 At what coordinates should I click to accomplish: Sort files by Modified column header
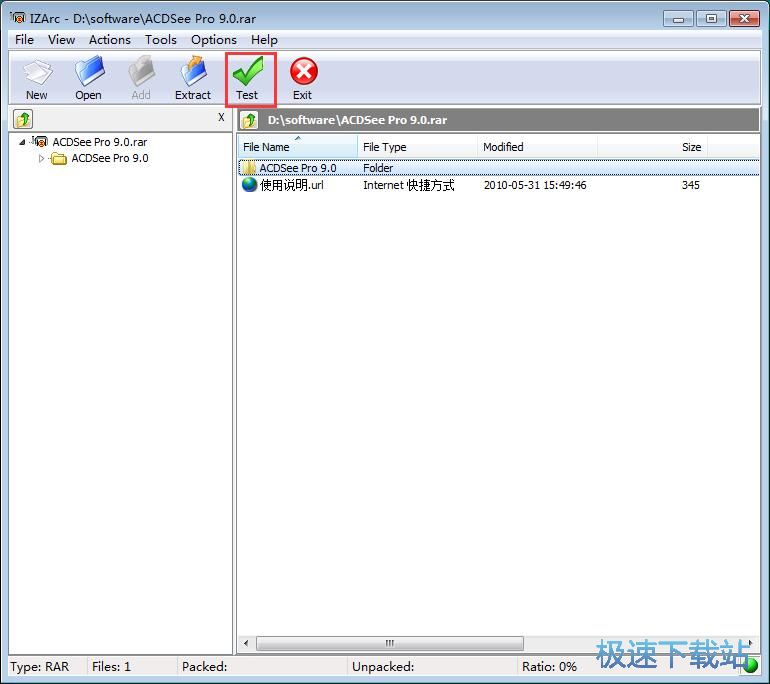click(536, 147)
